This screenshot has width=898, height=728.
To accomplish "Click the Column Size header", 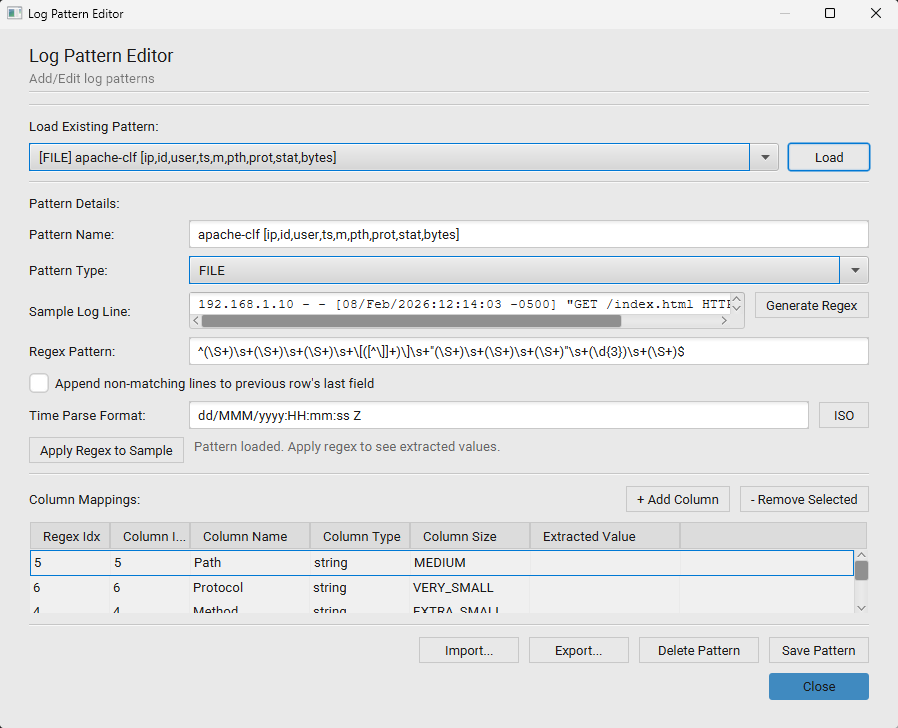I will pos(470,536).
